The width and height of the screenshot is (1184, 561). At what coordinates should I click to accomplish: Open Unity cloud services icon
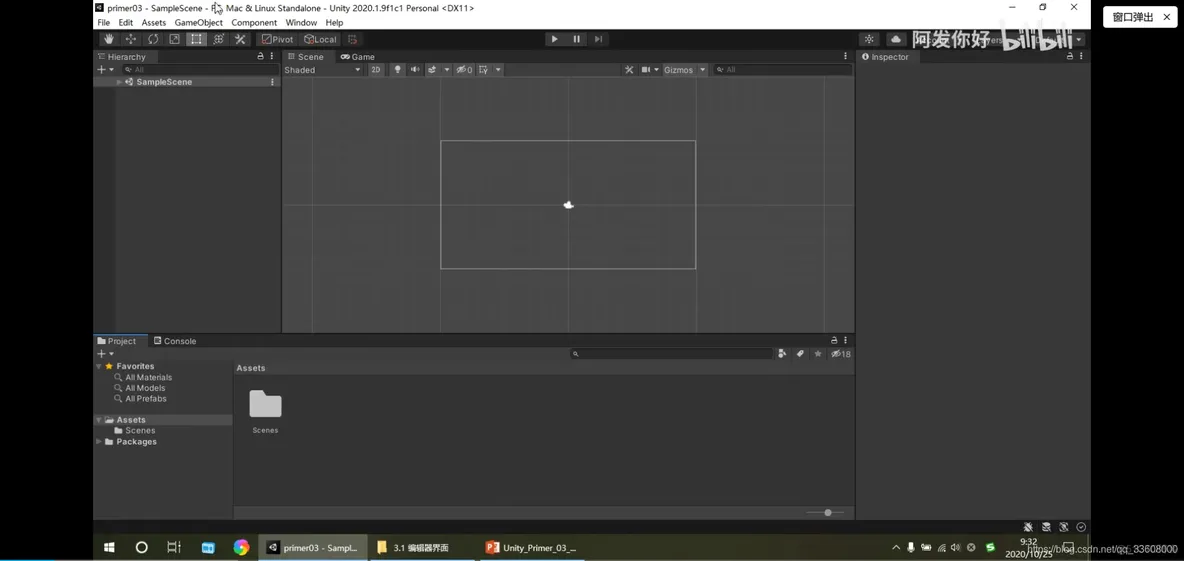pos(896,39)
